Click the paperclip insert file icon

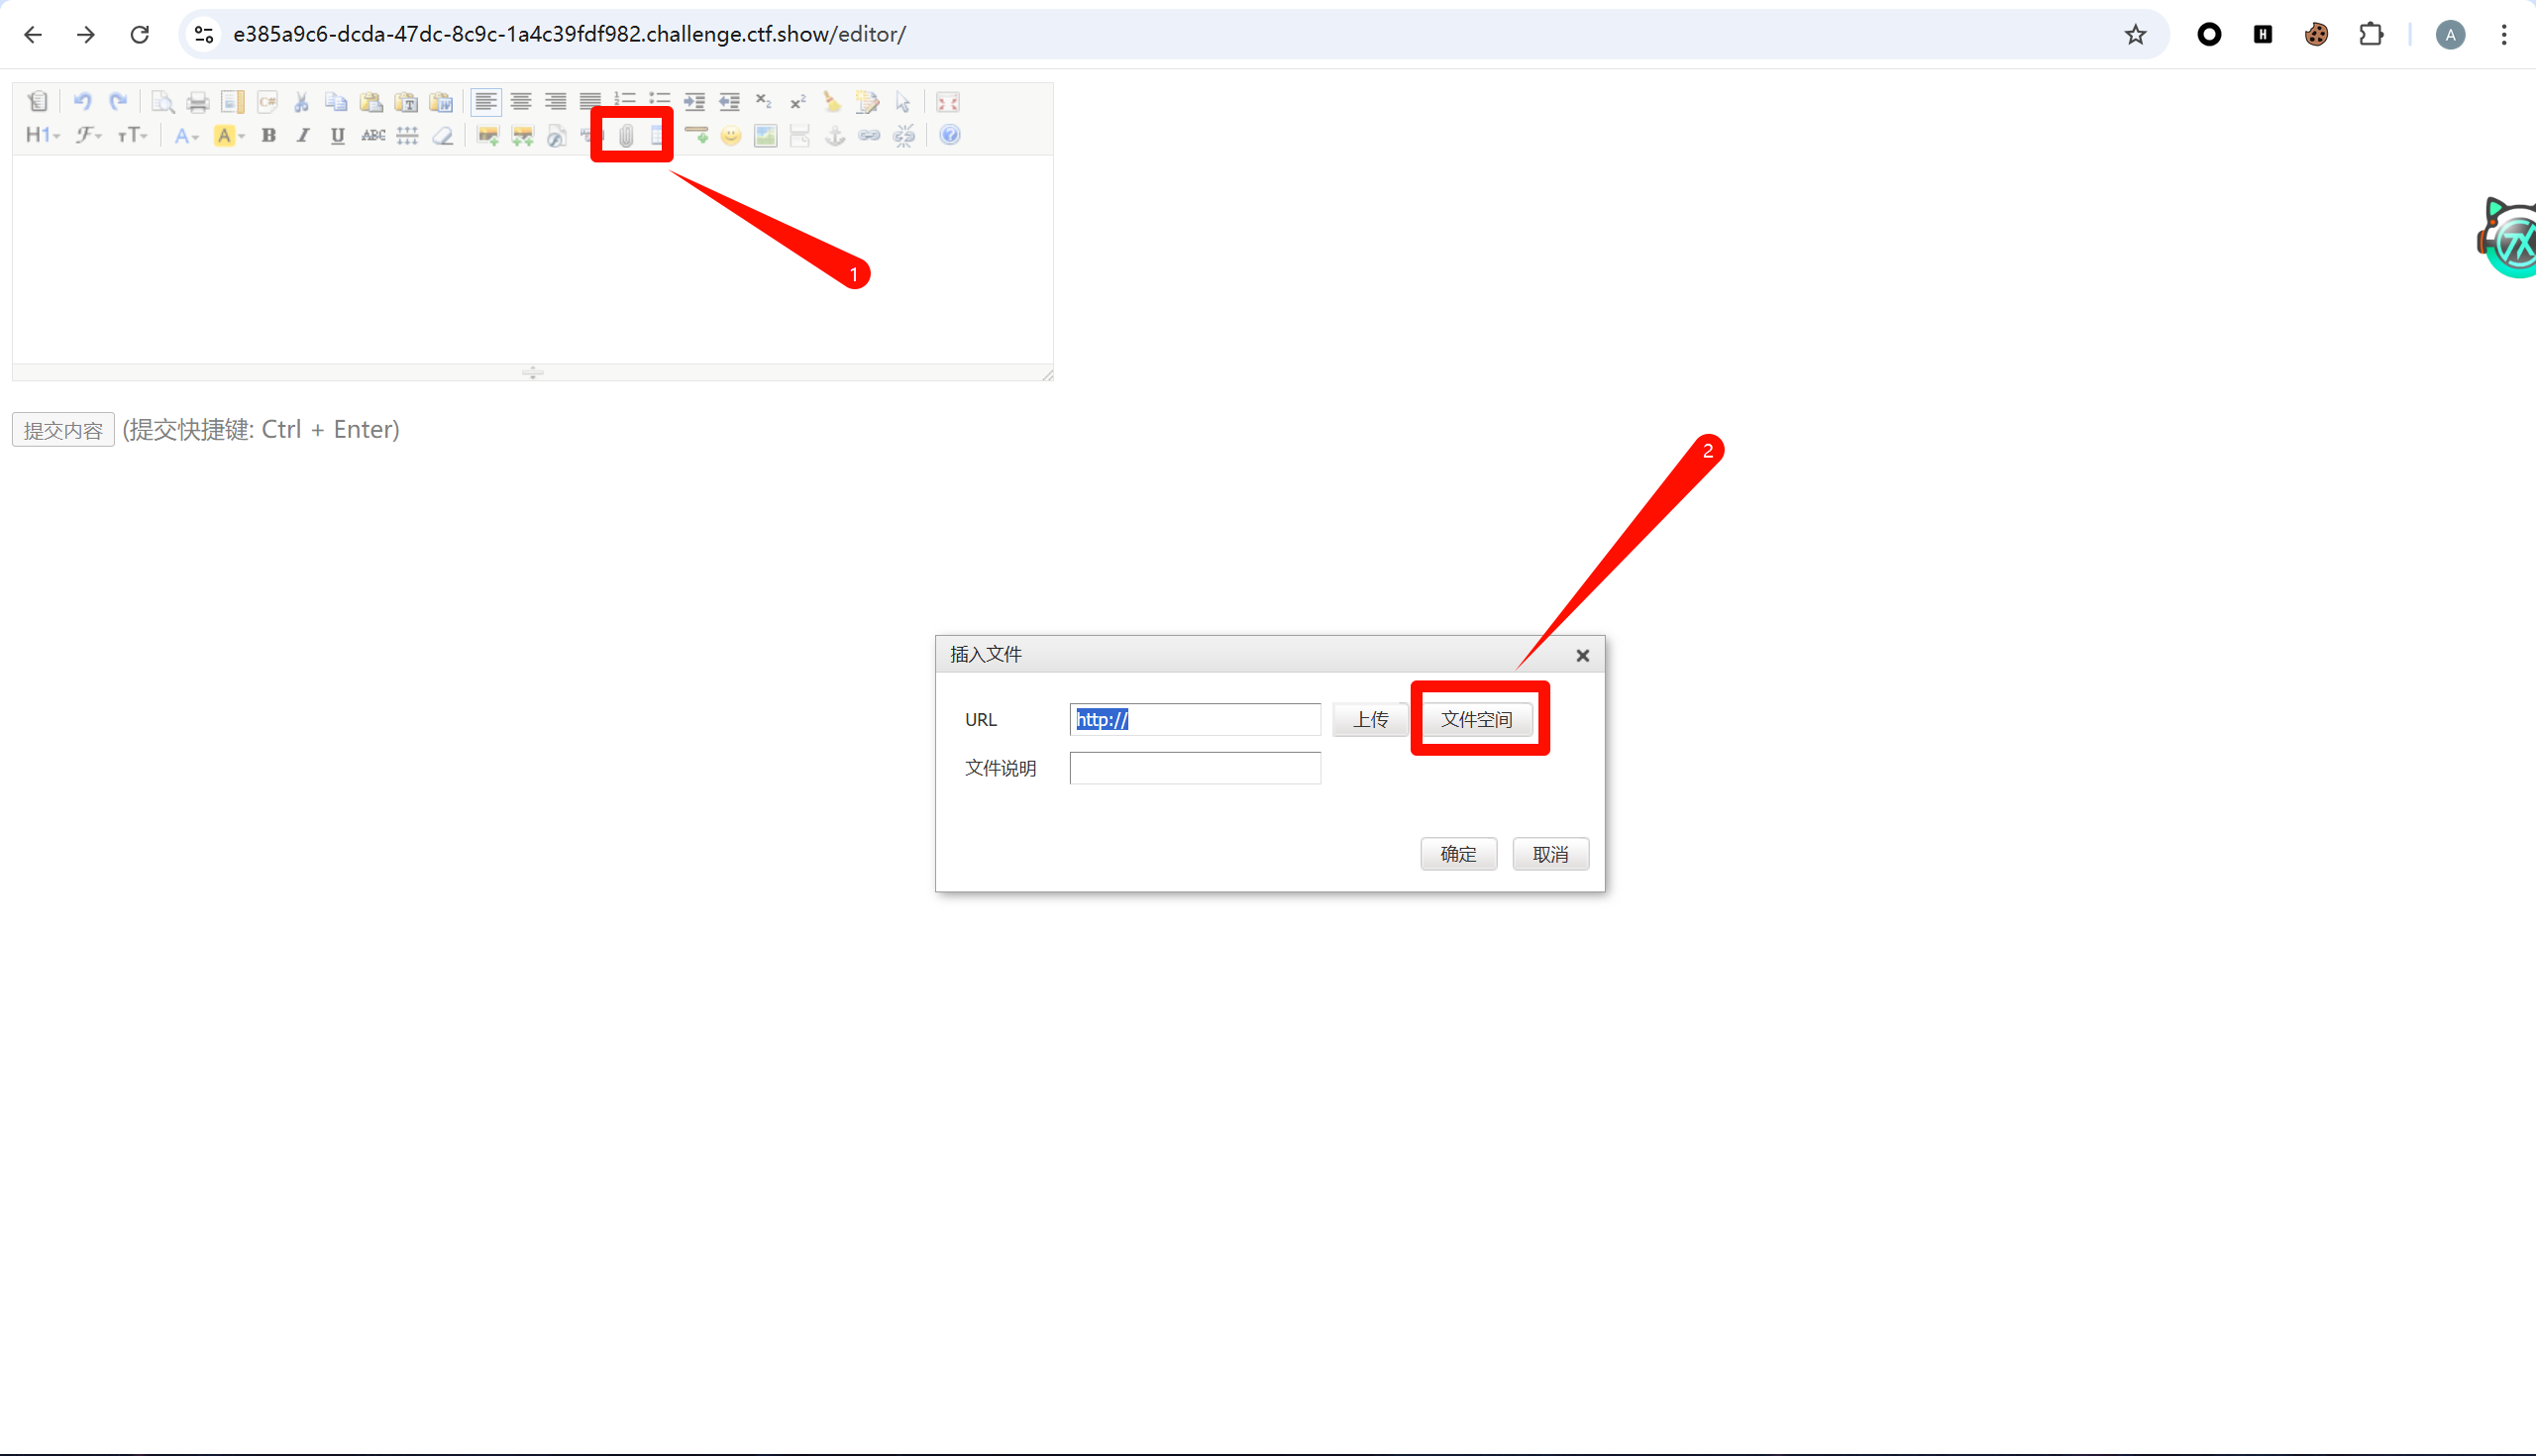626,136
